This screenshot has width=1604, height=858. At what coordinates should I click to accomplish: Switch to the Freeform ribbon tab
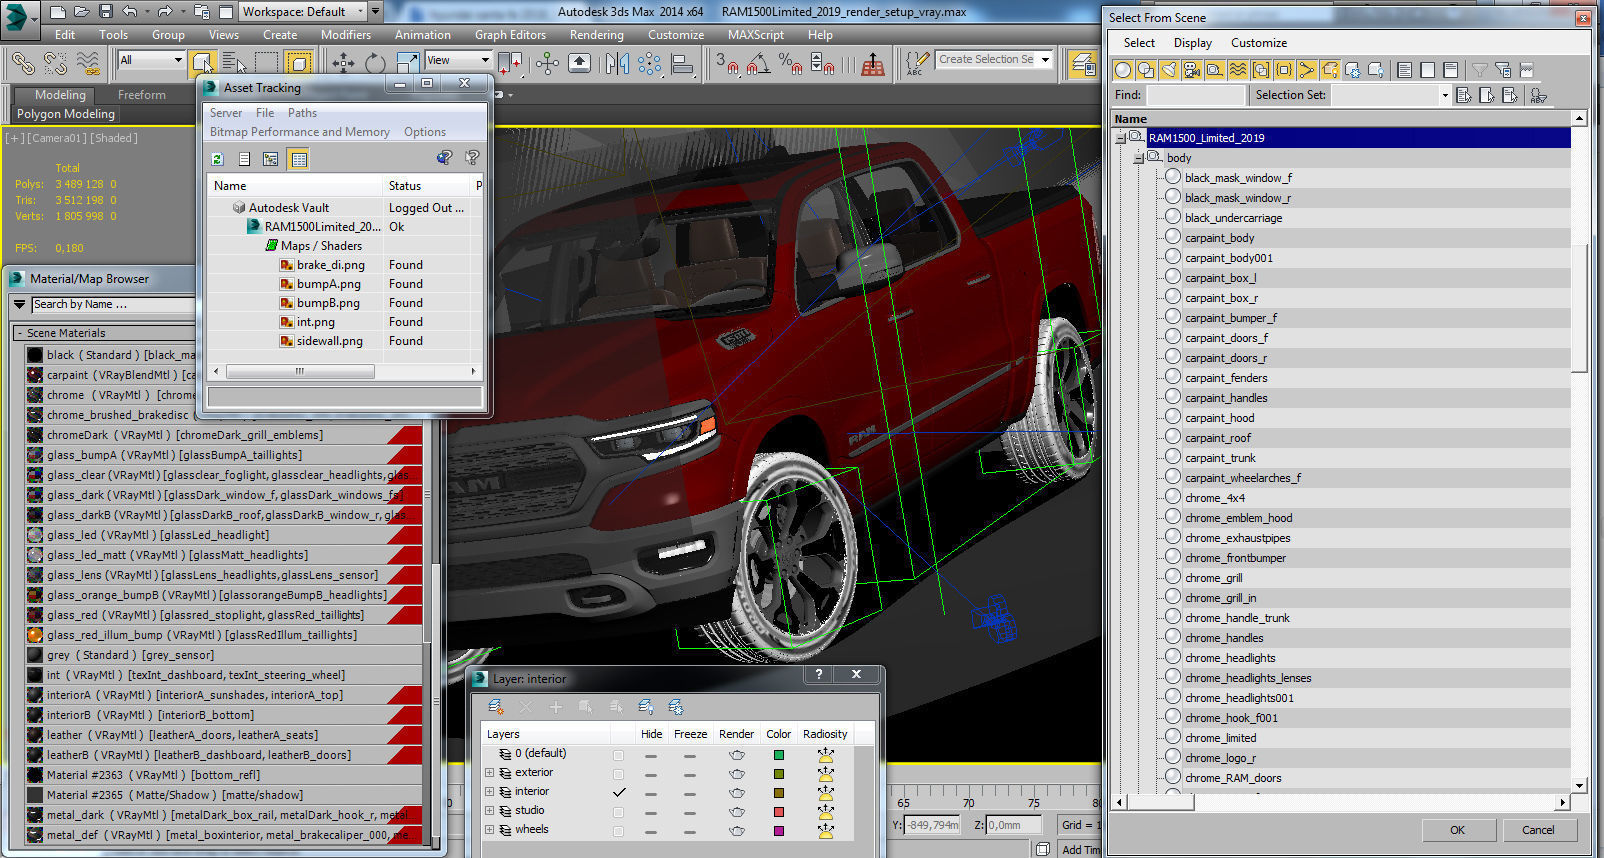click(x=142, y=95)
